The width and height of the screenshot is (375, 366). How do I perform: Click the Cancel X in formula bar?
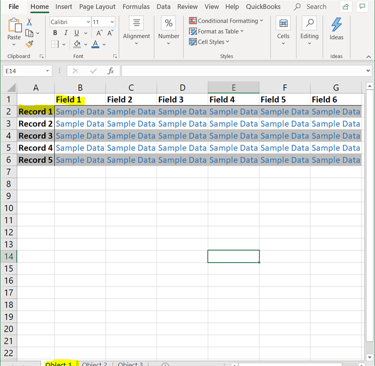point(76,71)
